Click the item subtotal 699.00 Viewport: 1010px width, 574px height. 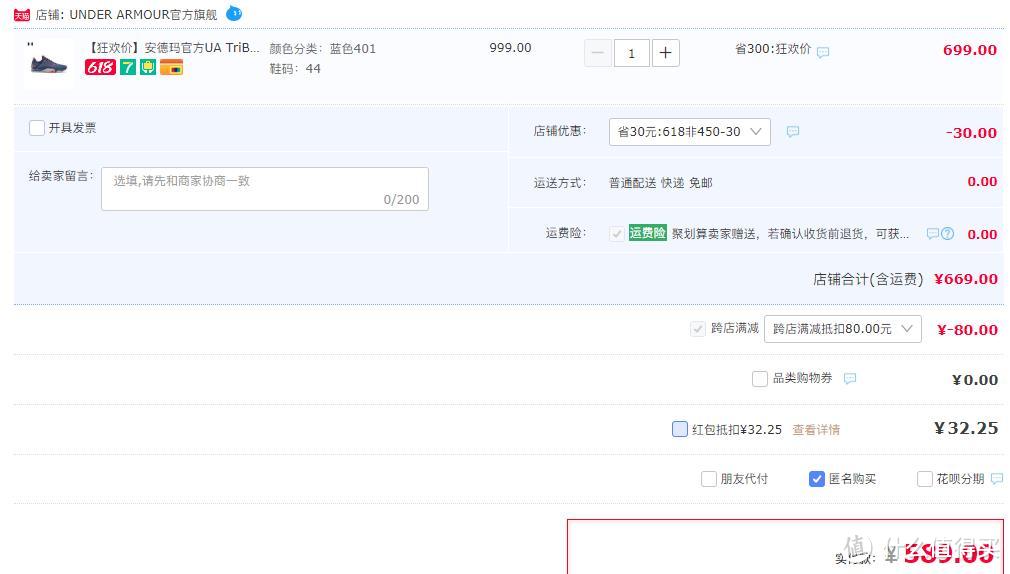click(x=970, y=50)
